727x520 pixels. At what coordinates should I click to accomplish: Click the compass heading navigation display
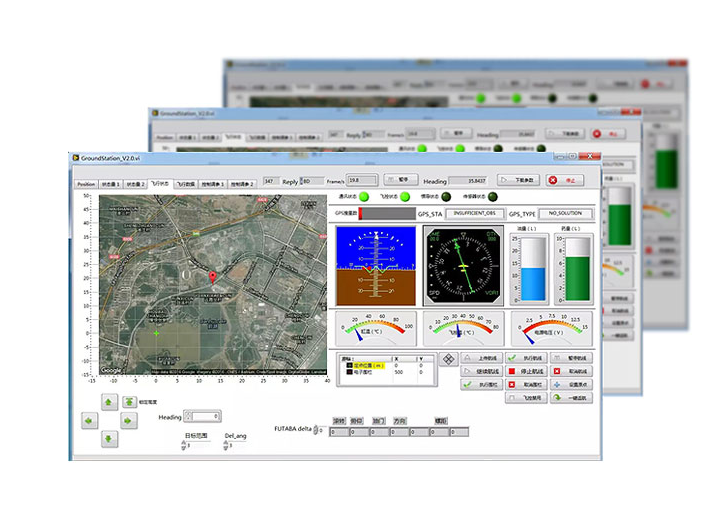pos(463,265)
